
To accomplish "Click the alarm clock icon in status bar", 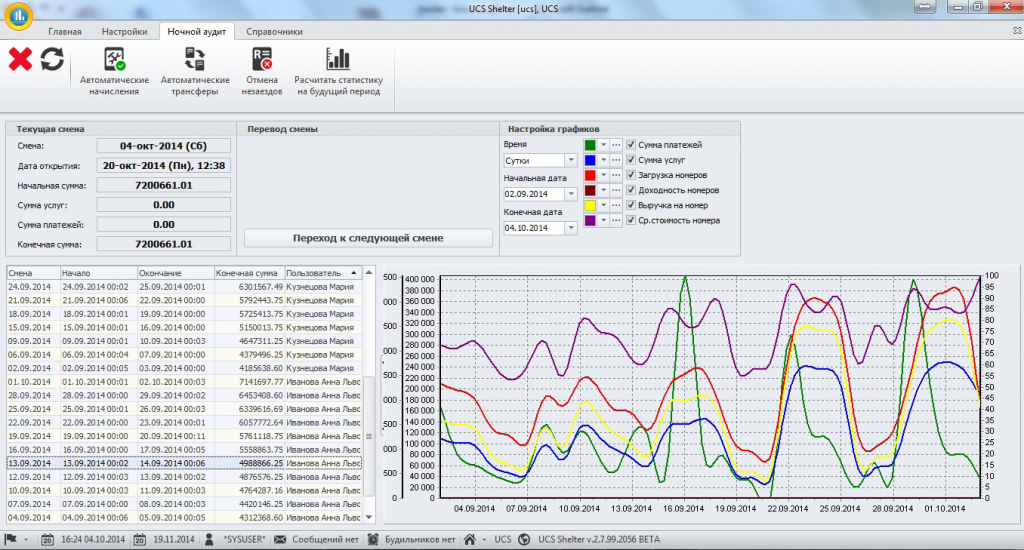I will pyautogui.click(x=373, y=540).
